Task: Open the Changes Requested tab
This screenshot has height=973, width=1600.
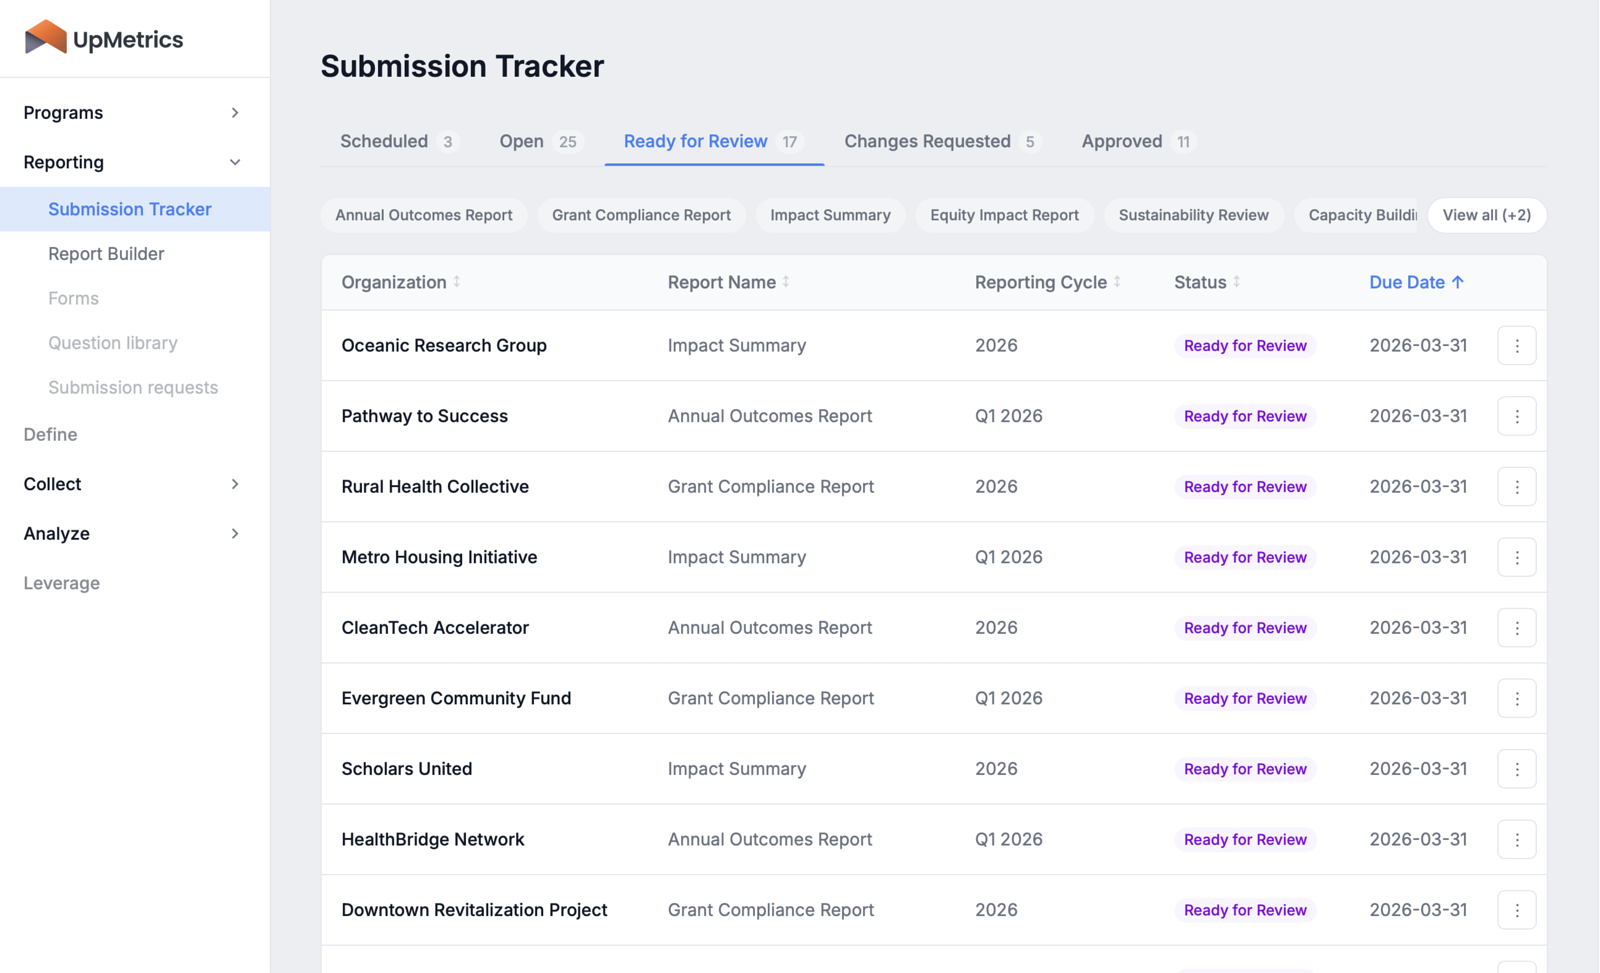Action: coord(928,141)
